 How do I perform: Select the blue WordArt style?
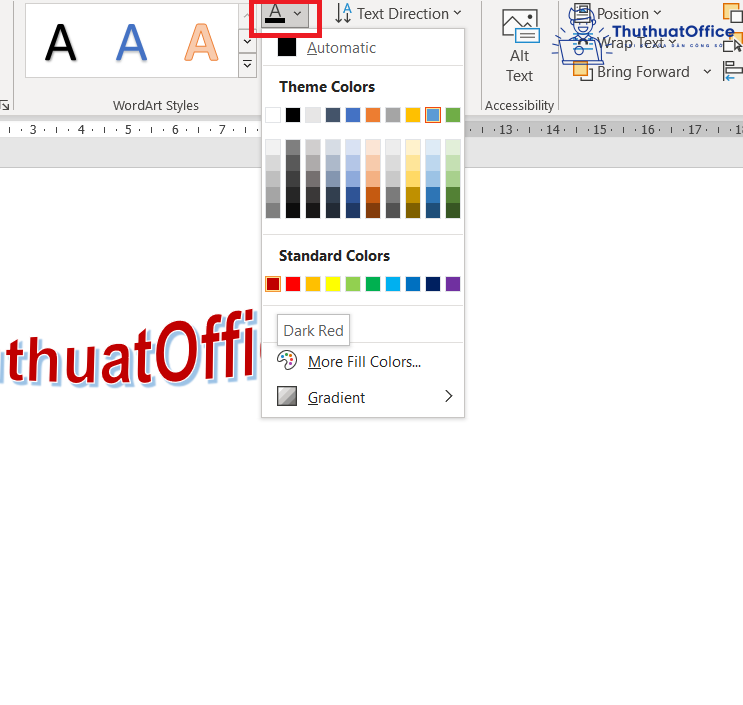pos(131,43)
